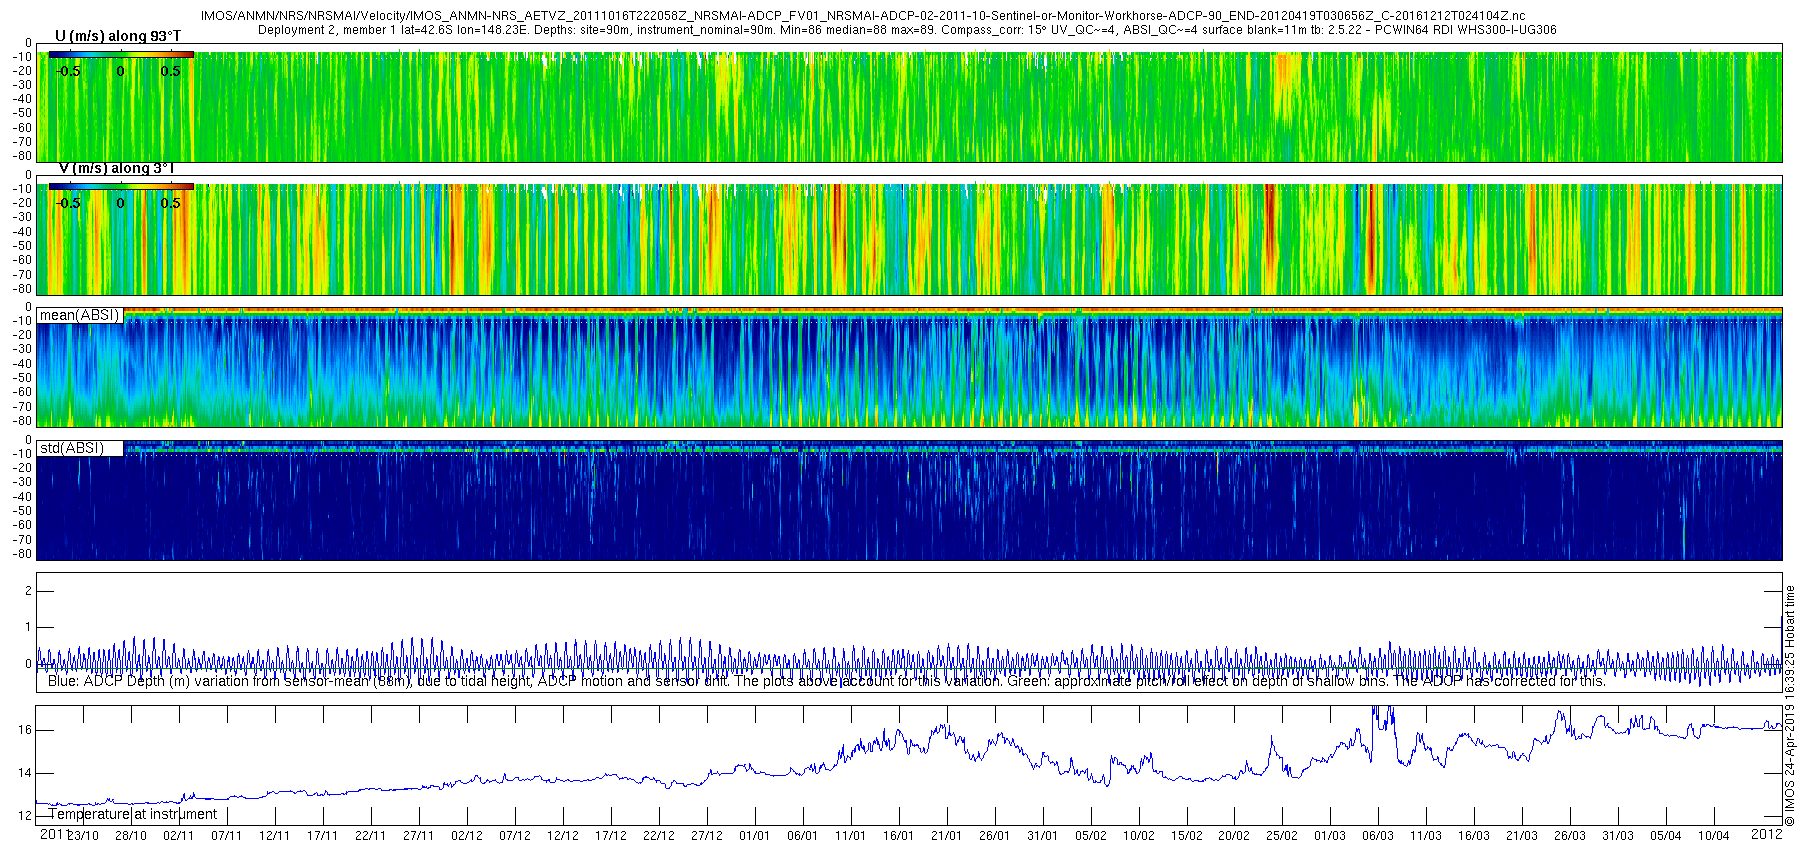
Task: Select the 28/10 date tick label
Action: coord(131,836)
